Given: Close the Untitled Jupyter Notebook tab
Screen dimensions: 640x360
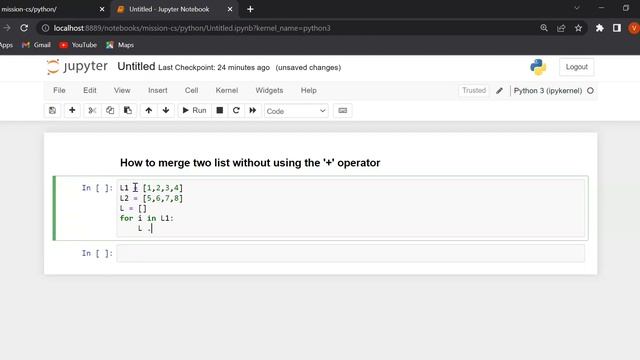Looking at the screenshot, I should pyautogui.click(x=230, y=9).
